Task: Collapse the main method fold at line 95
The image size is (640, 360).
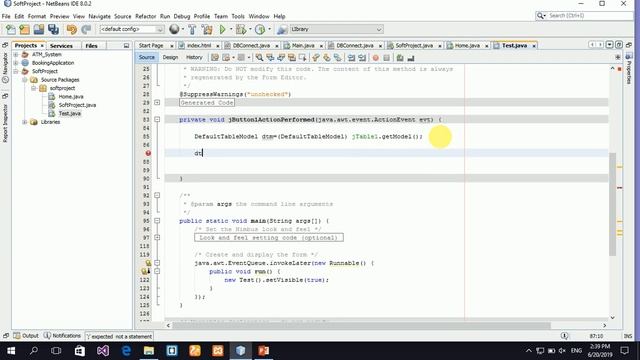Action: (x=157, y=221)
